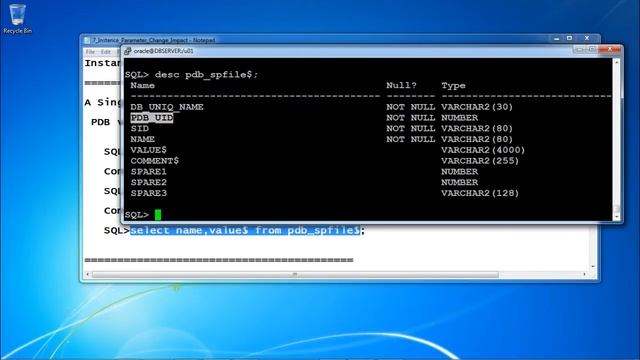Click the terminal SQL> prompt cursor

[158, 215]
